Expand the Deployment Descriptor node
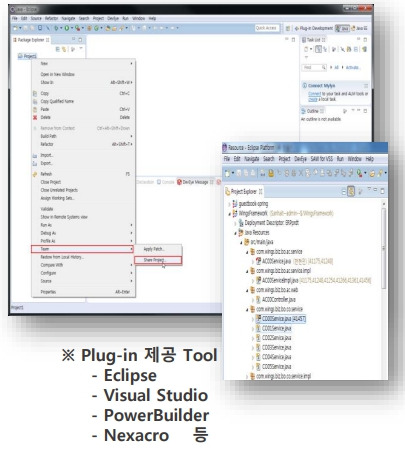This screenshot has height=458, width=405. coord(235,223)
